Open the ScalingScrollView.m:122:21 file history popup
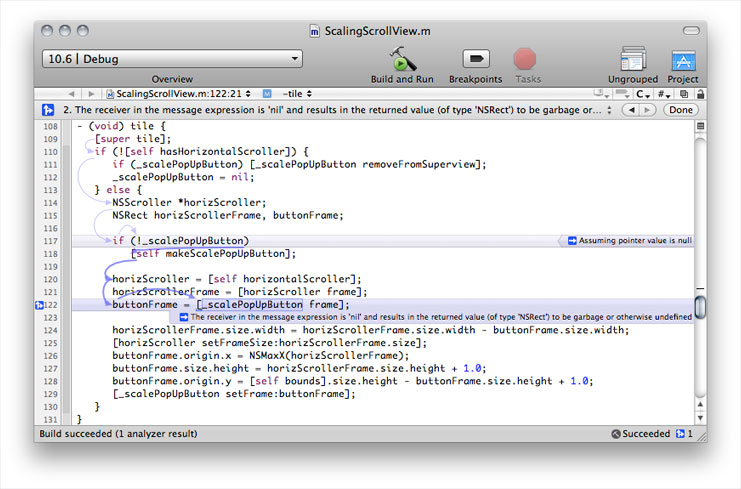Image resolution: width=741 pixels, height=489 pixels. point(183,92)
